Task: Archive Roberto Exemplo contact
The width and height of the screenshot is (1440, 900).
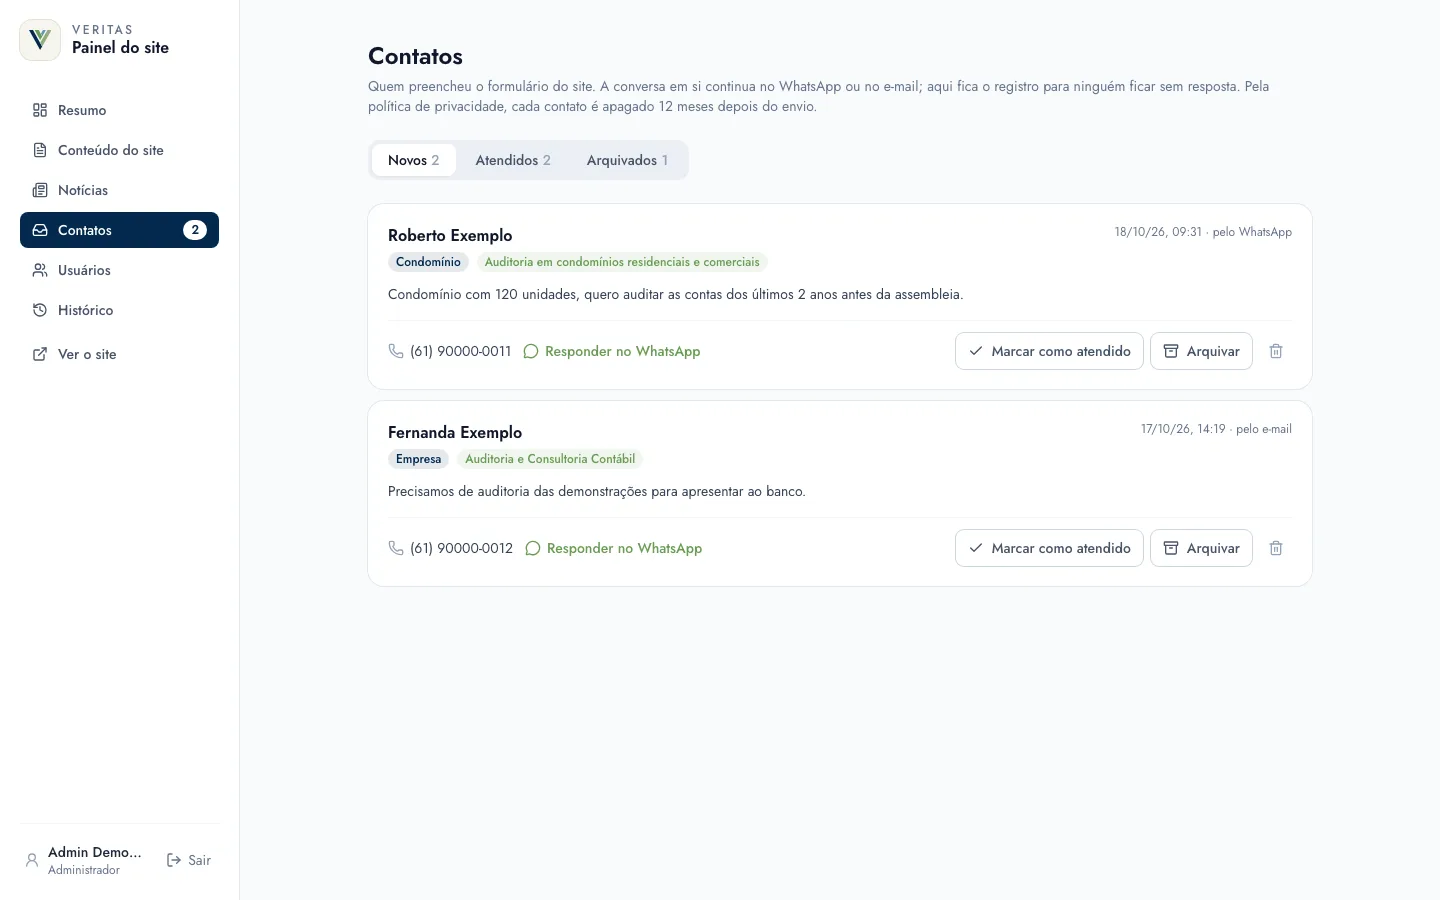Action: click(1201, 351)
